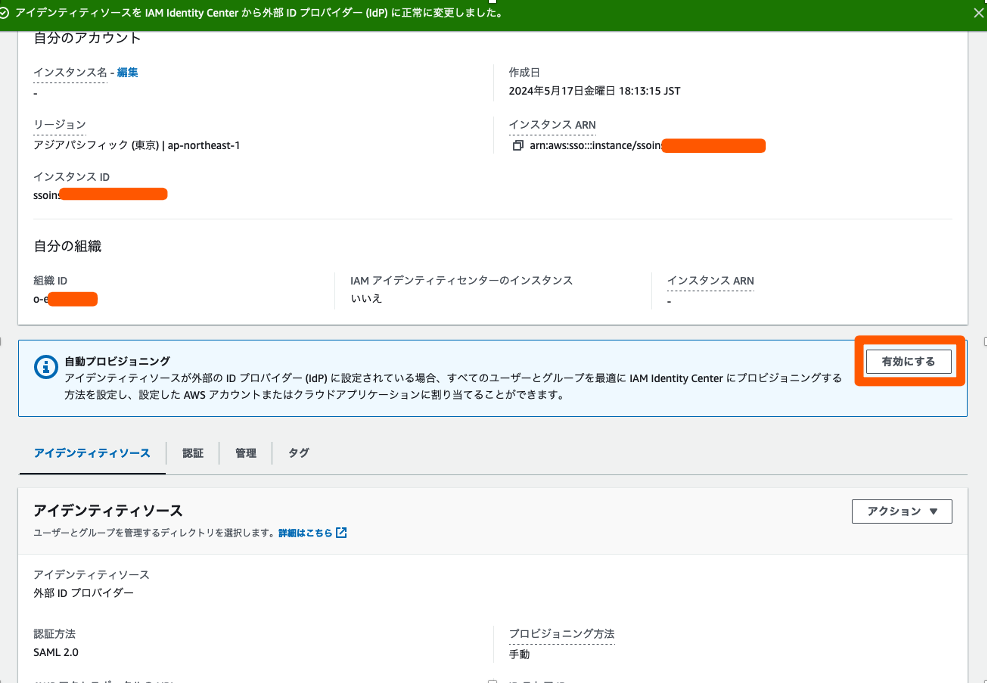Click the 認証方法 label
987x683 pixels.
click(54, 634)
